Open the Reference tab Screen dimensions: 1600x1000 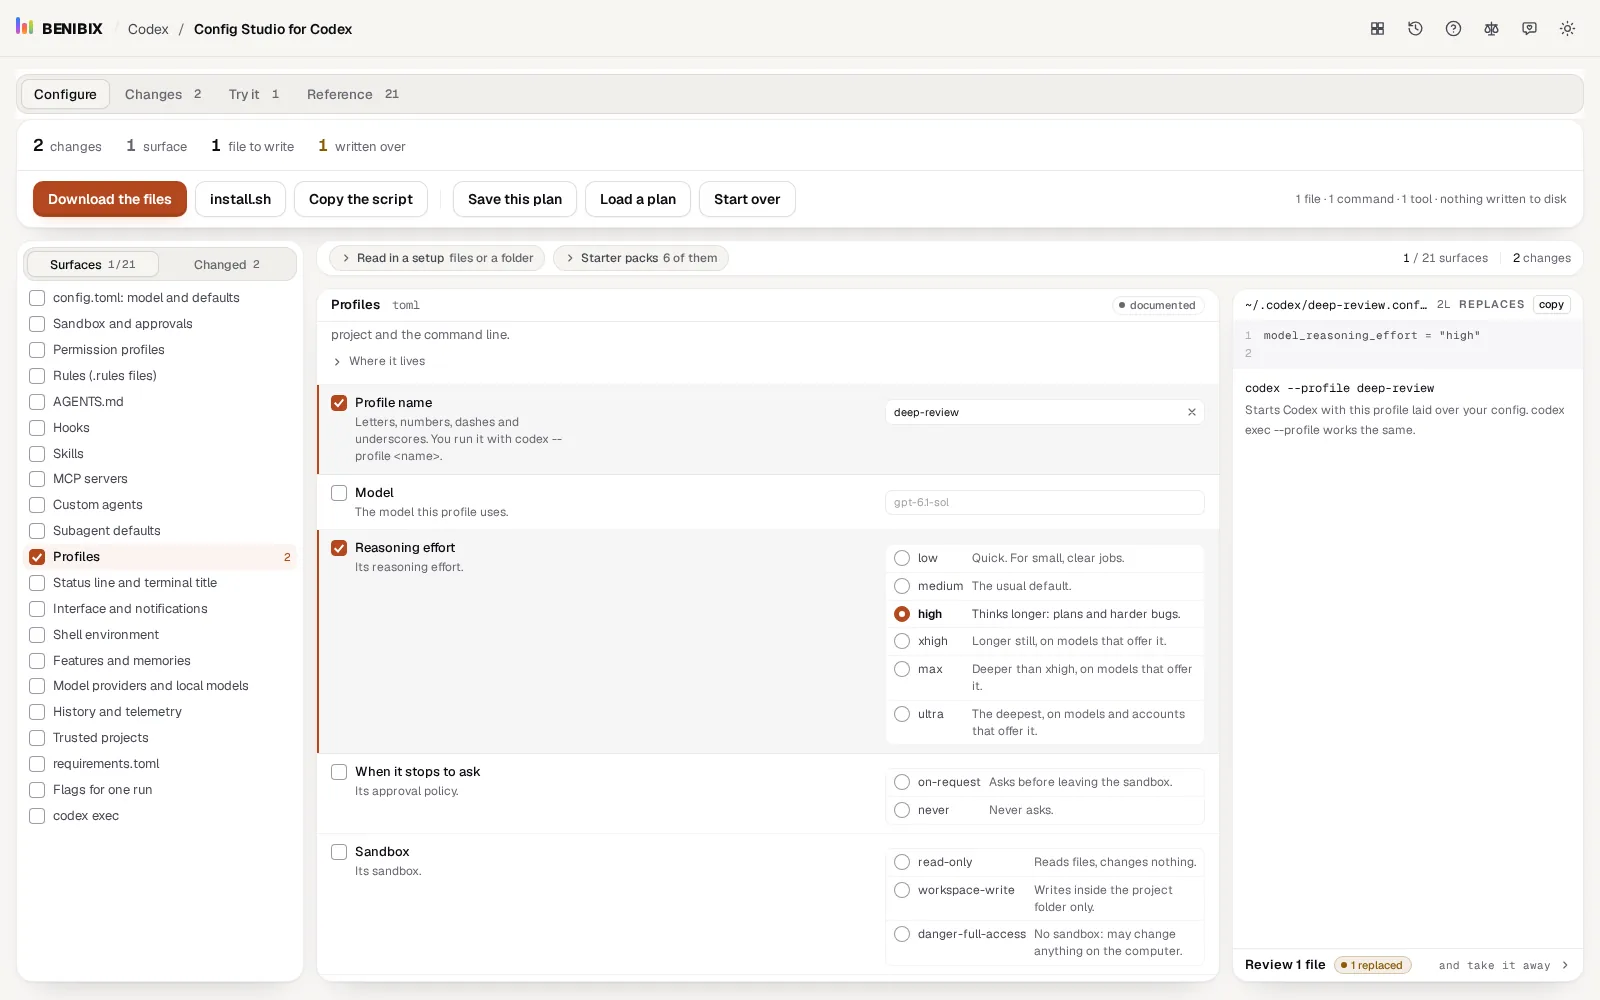click(x=352, y=94)
